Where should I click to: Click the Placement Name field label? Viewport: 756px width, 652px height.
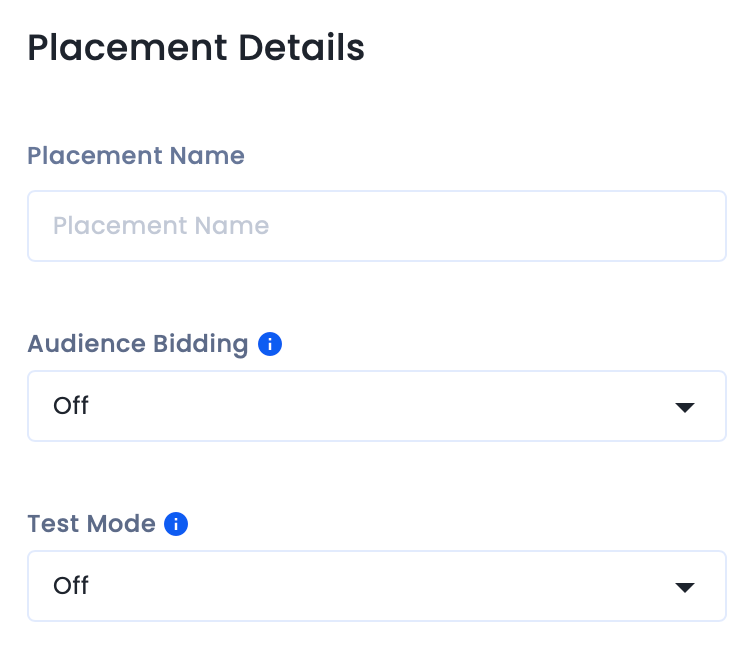(x=136, y=156)
